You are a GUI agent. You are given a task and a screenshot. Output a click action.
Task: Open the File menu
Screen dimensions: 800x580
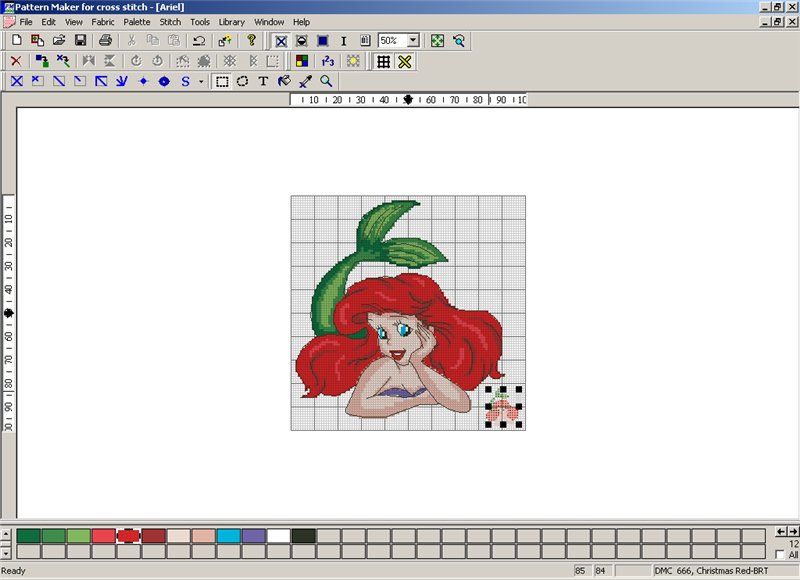pyautogui.click(x=26, y=22)
